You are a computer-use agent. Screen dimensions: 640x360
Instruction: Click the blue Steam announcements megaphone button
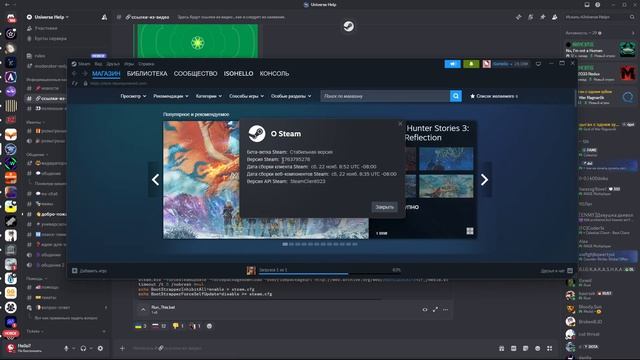click(452, 64)
